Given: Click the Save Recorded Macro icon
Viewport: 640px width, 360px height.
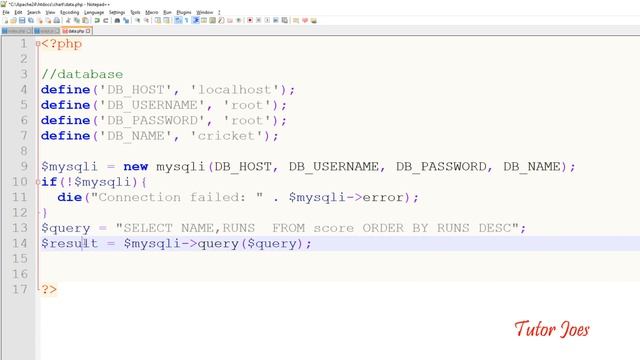Looking at the screenshot, I should [x=284, y=20].
